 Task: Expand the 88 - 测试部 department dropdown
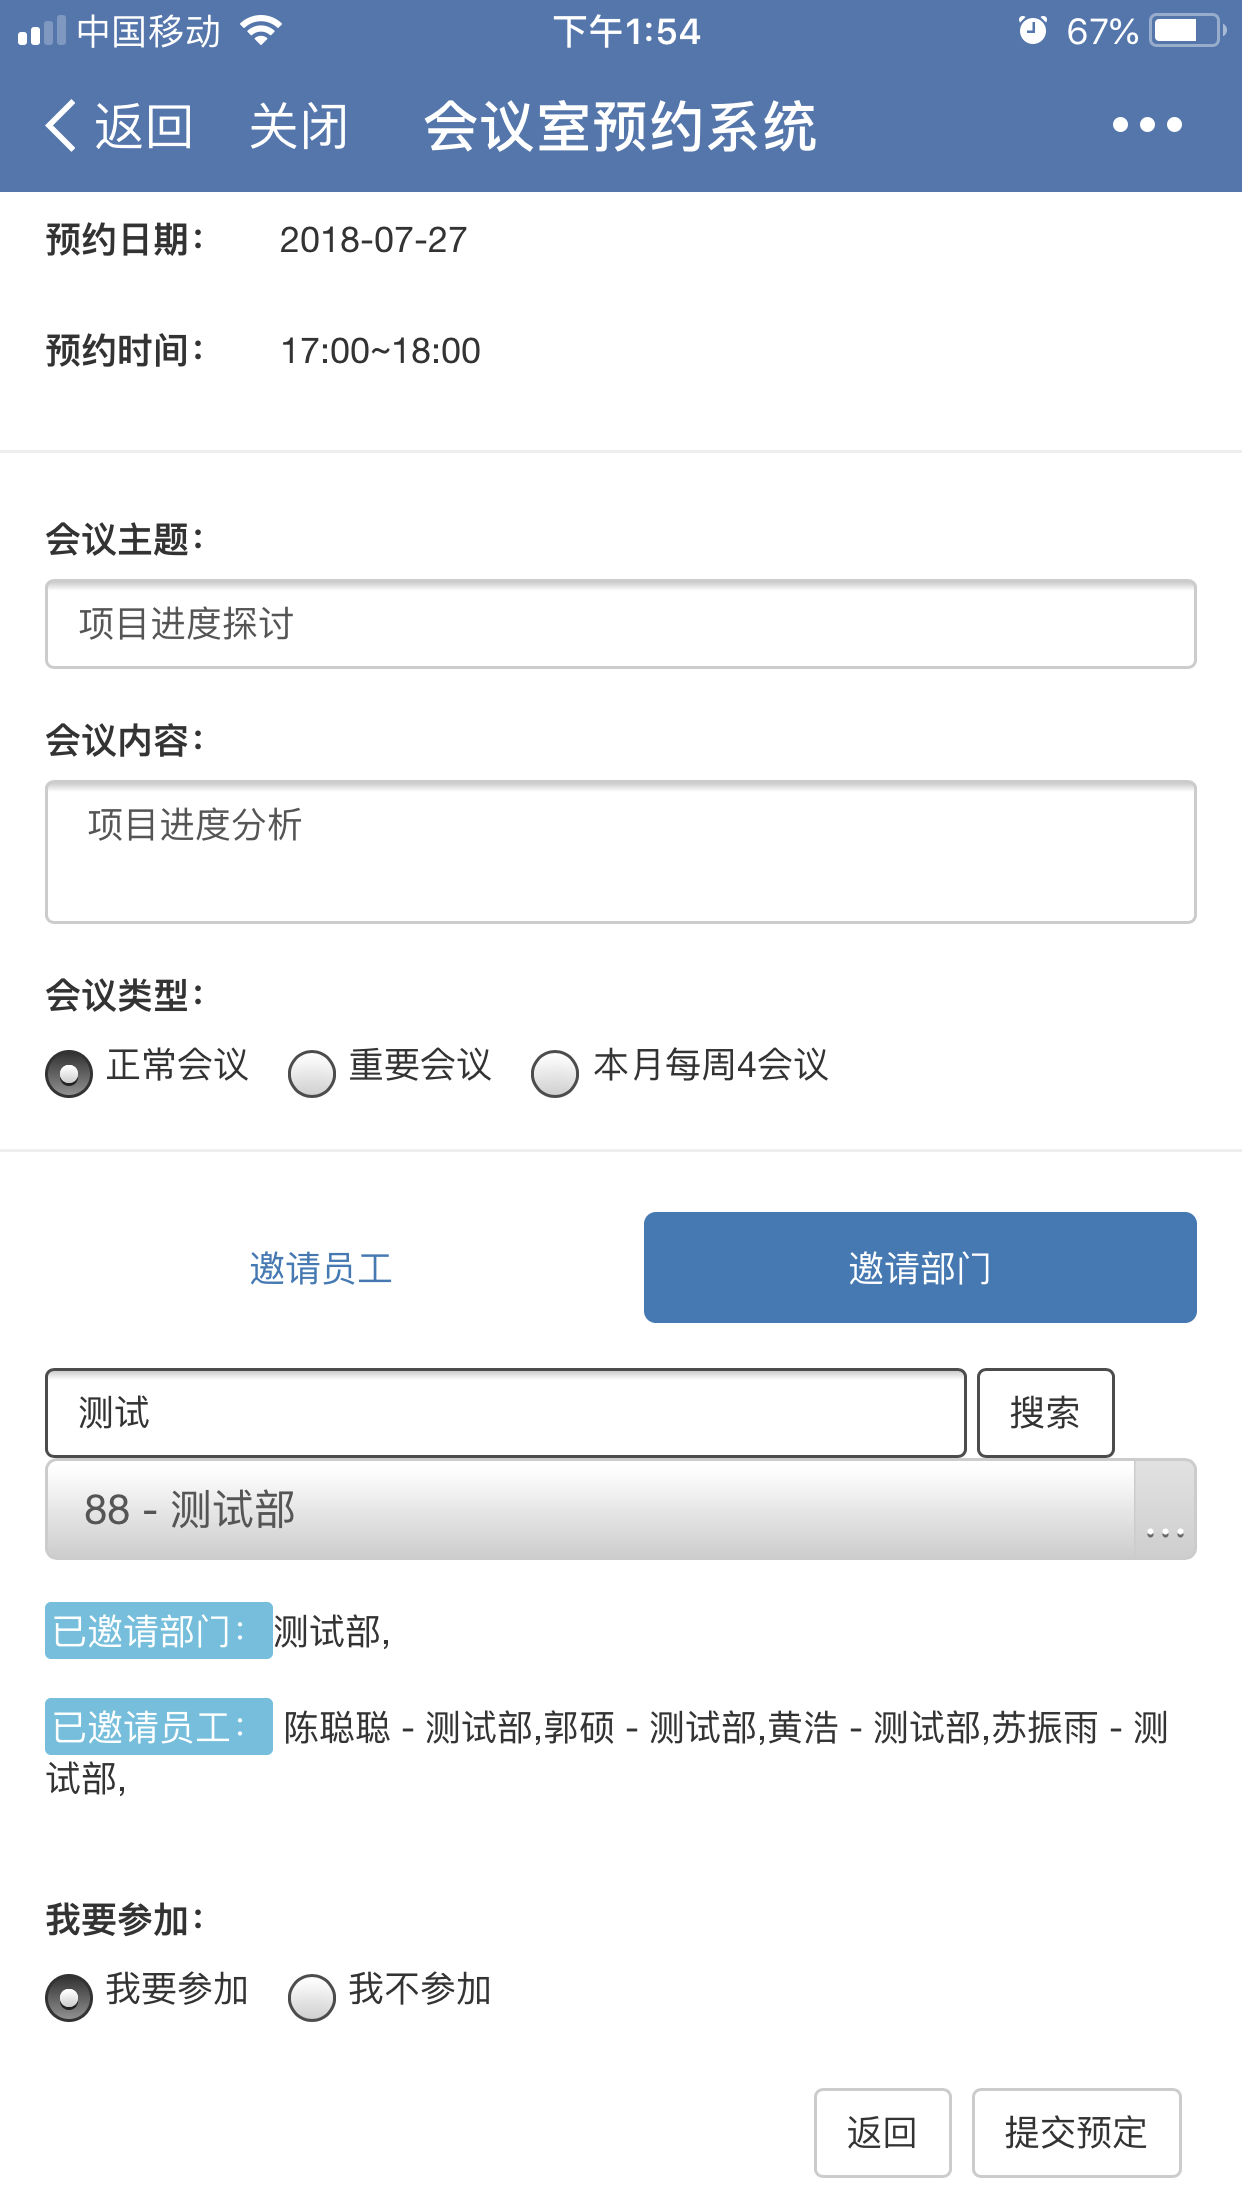point(620,1510)
